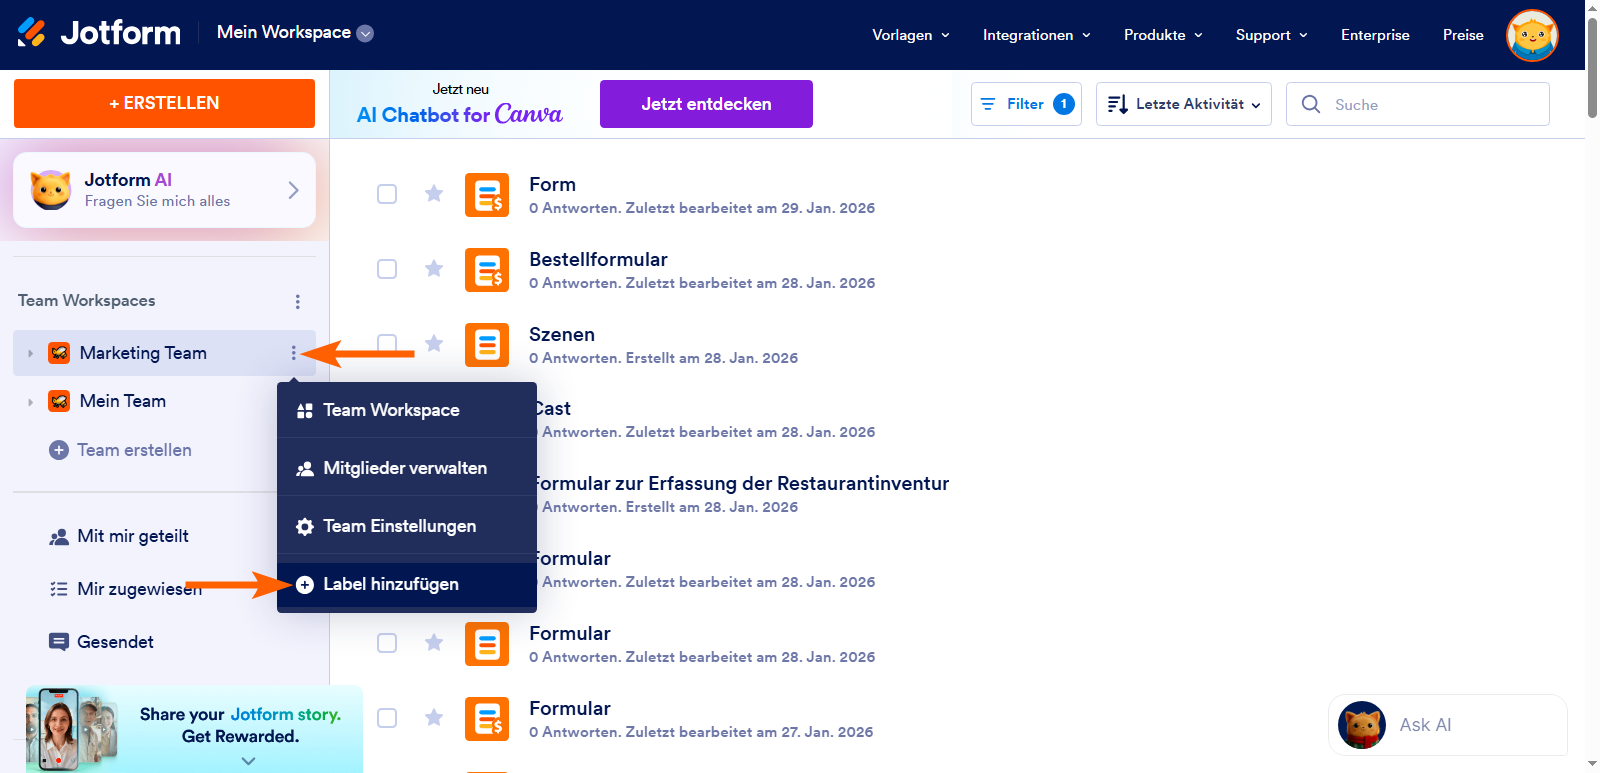Expand the Vorlagen menu
Image resolution: width=1600 pixels, height=773 pixels.
click(x=911, y=35)
